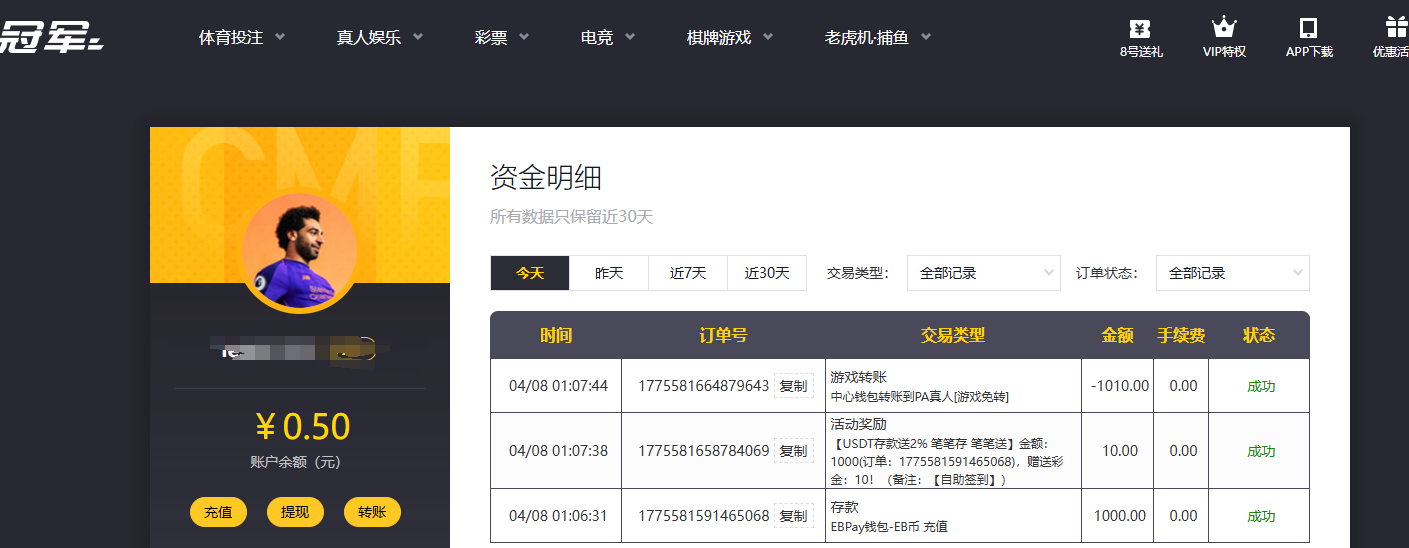
Task: Click the 提现 withdraw button
Action: (x=295, y=512)
